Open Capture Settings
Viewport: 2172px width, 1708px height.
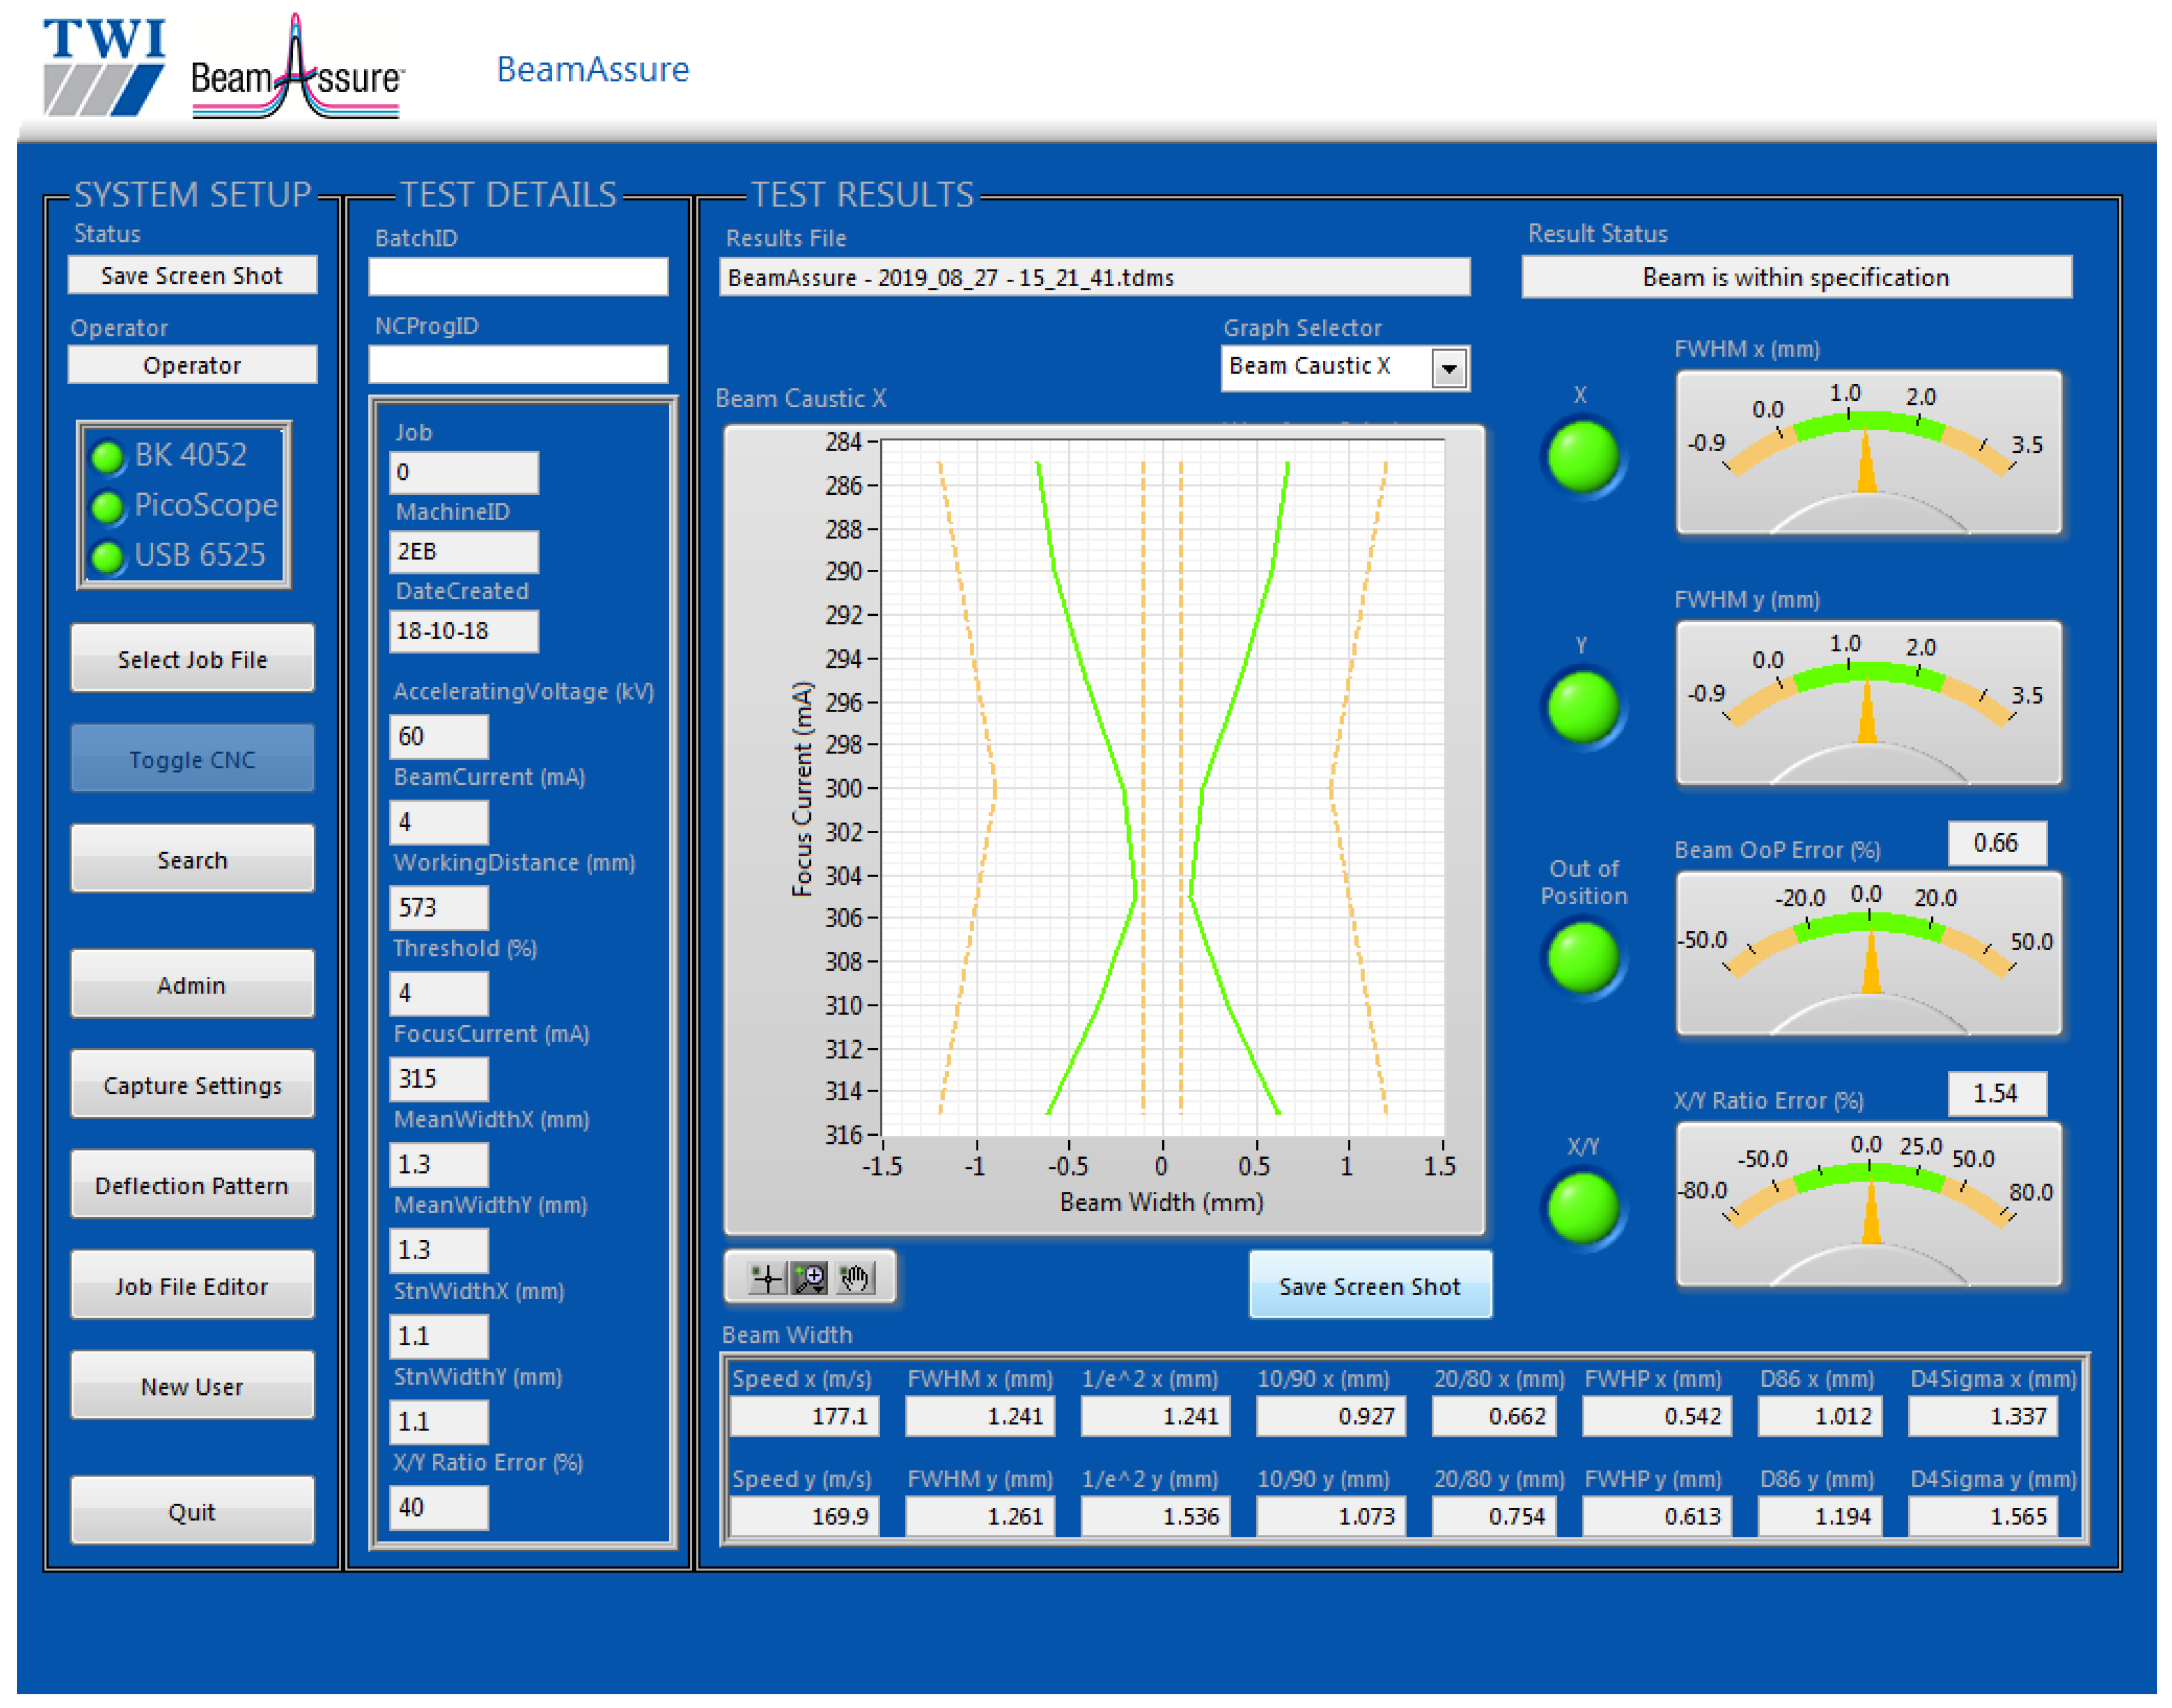pos(192,1085)
